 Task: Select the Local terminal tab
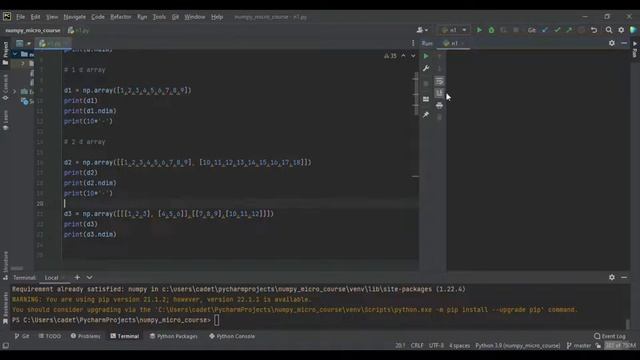(x=51, y=278)
